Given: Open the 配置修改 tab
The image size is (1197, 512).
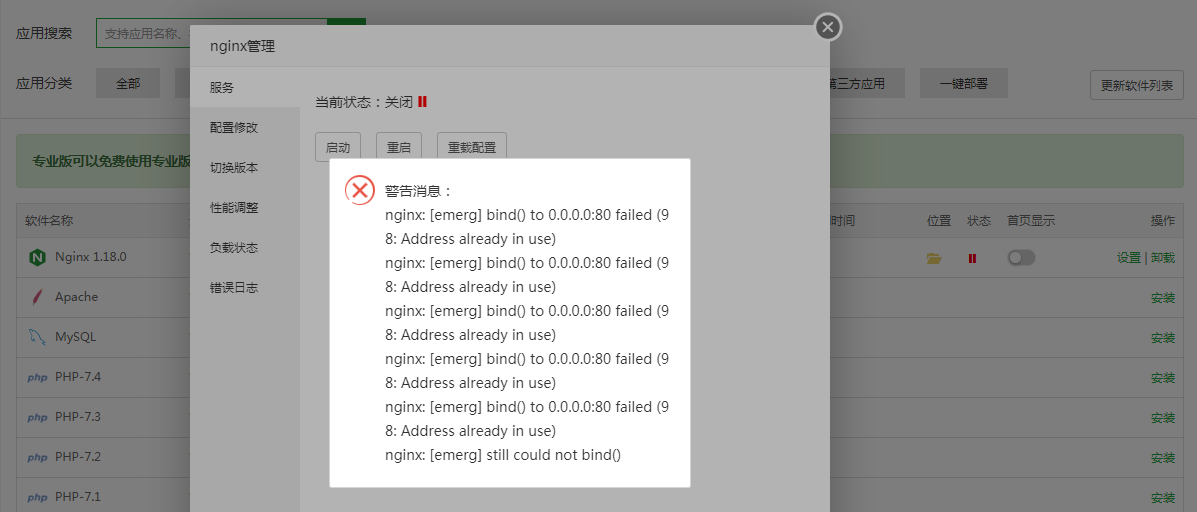Looking at the screenshot, I should pyautogui.click(x=245, y=127).
